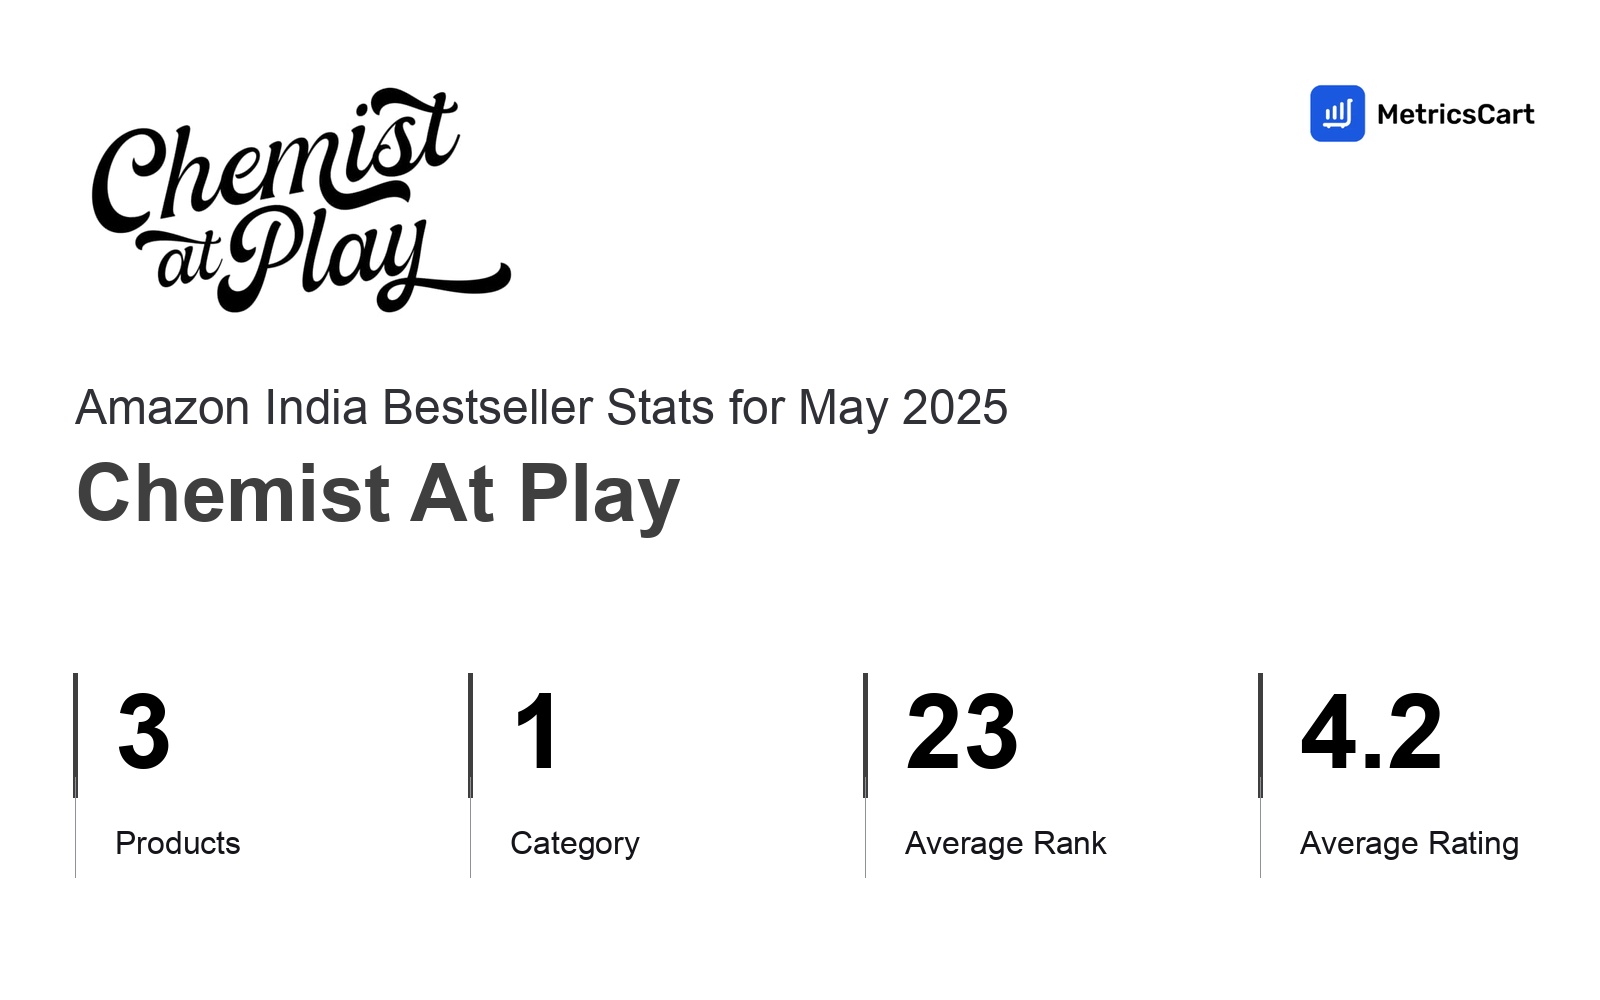Select the Chemist At Play bold heading
Image resolution: width=1600 pixels, height=1000 pixels.
point(378,494)
